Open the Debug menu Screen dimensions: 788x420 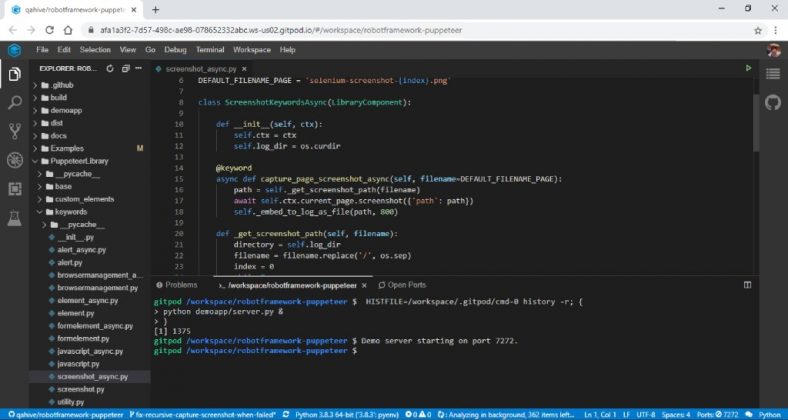point(175,50)
